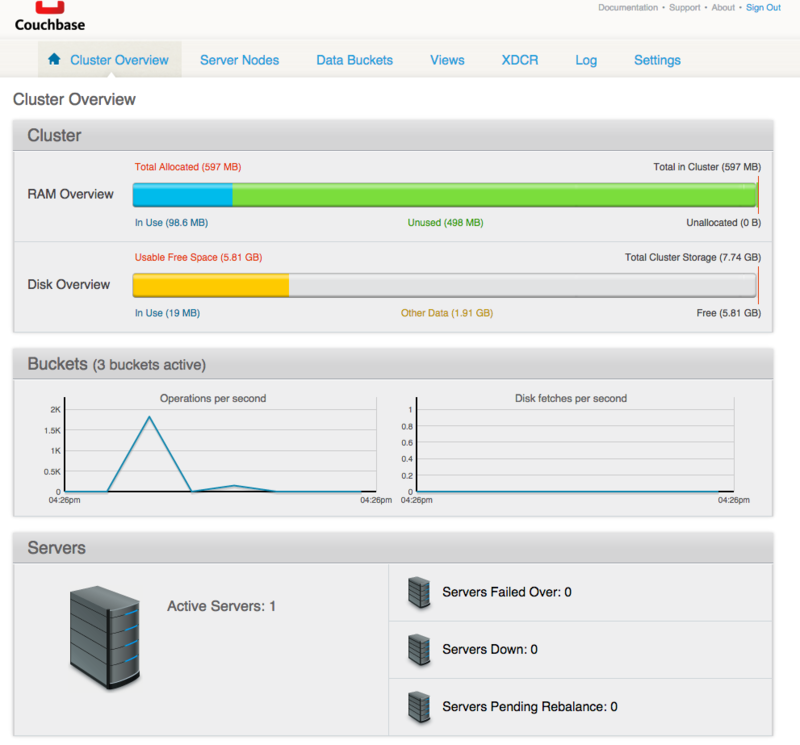800x745 pixels.
Task: Click the Servers Failed Over server icon
Action: tap(419, 592)
